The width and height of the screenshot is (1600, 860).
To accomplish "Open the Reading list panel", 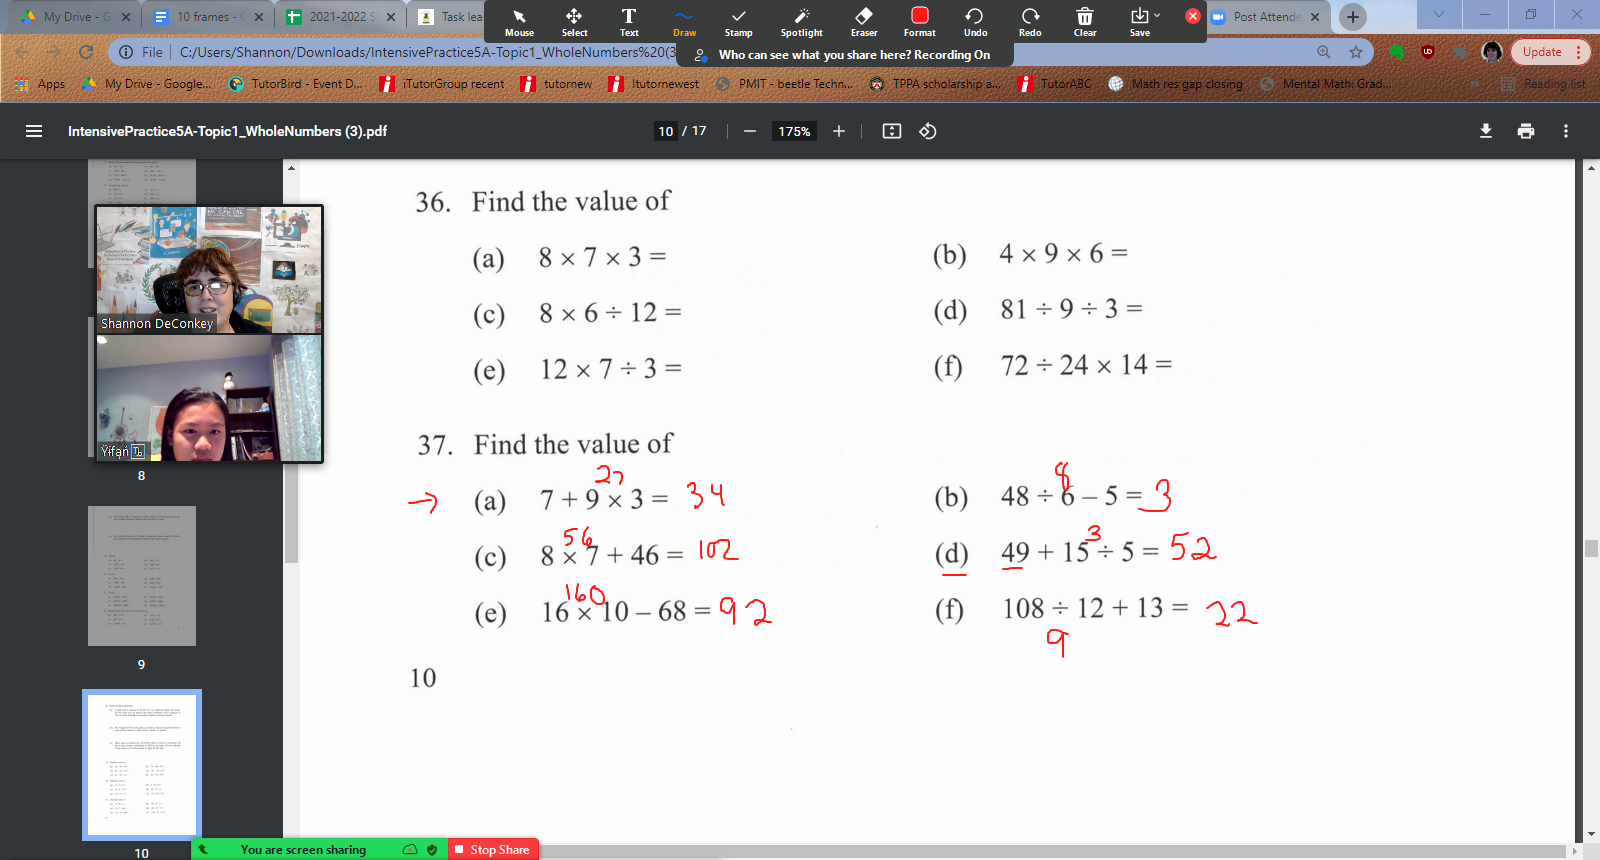I will click(x=1543, y=84).
